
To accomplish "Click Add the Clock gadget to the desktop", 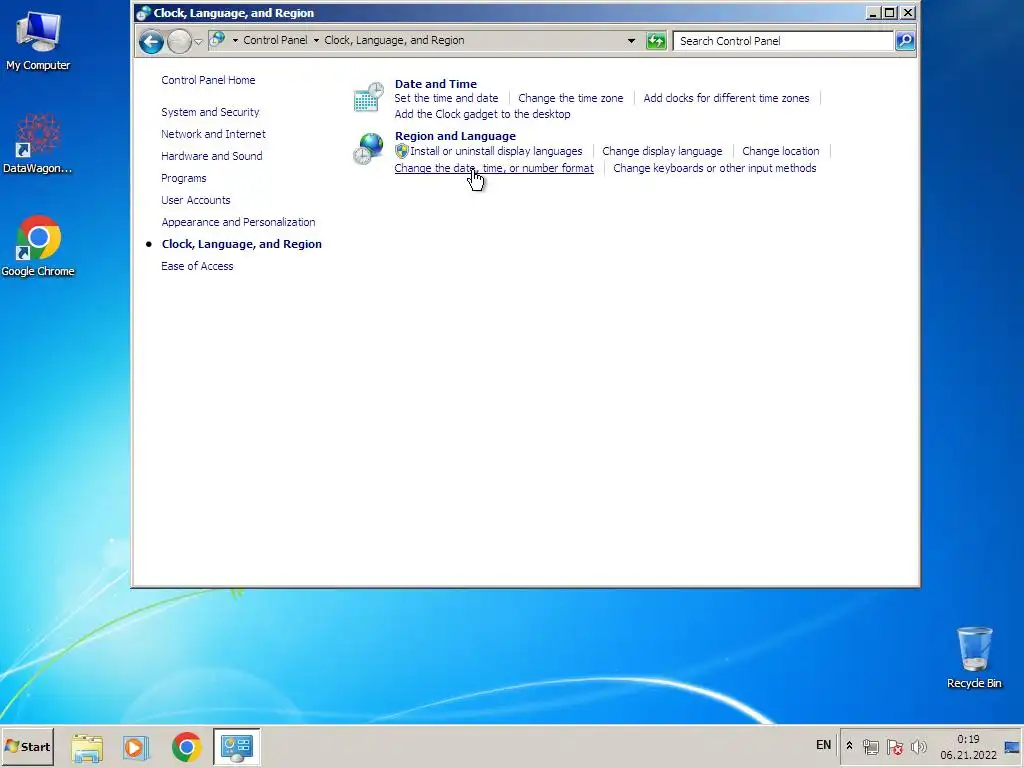I will pyautogui.click(x=482, y=114).
